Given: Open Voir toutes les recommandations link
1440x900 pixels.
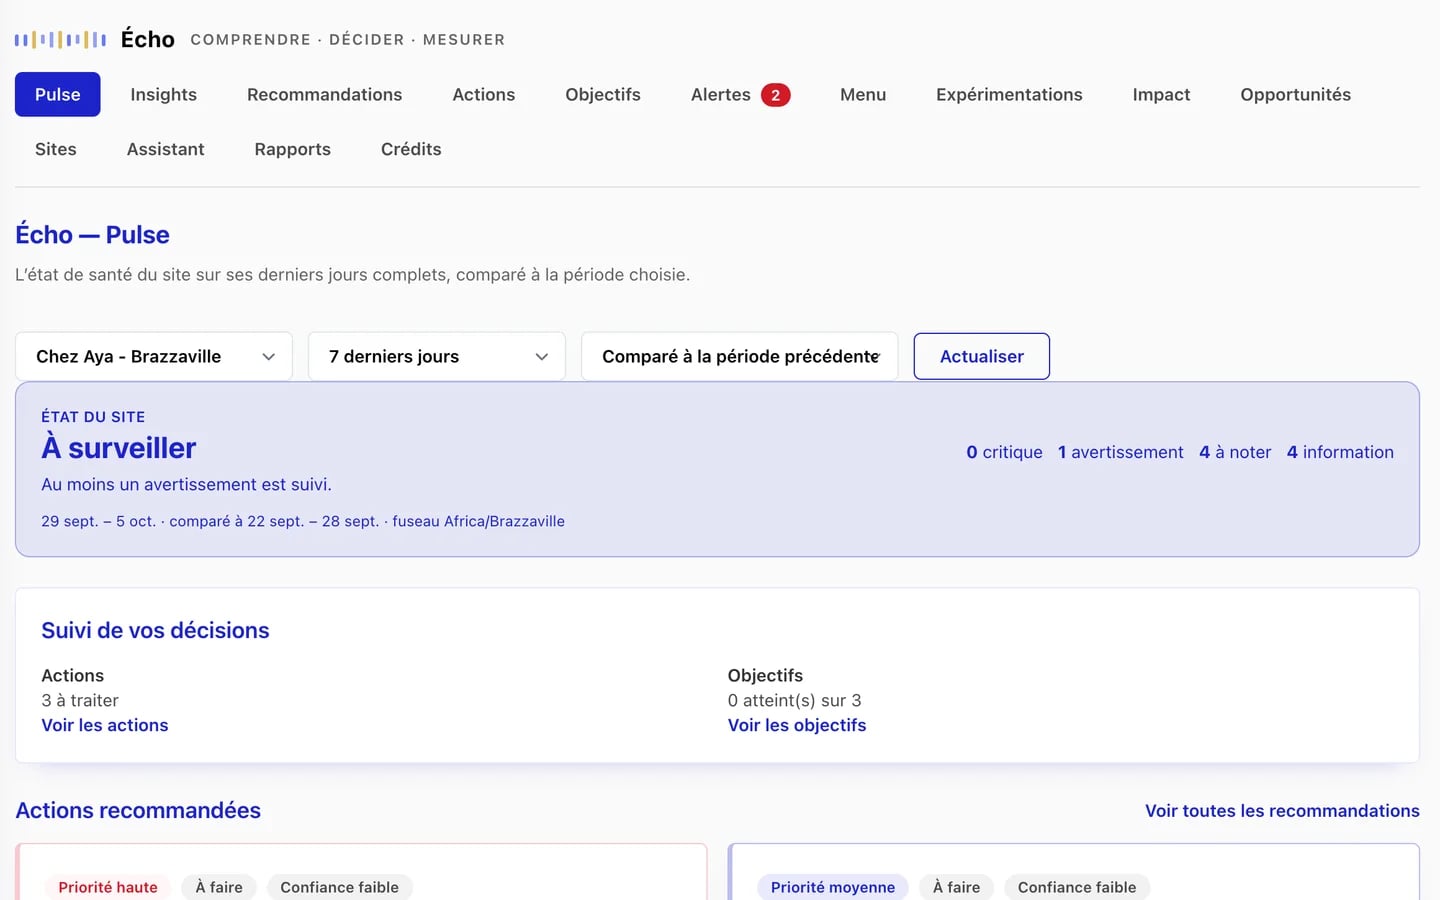Looking at the screenshot, I should coord(1282,811).
